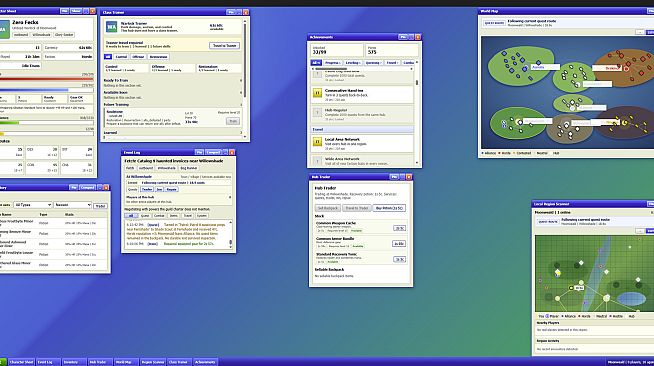The height and width of the screenshot is (366, 654).
Task: Click the Sell Backpack button
Action: (x=327, y=208)
